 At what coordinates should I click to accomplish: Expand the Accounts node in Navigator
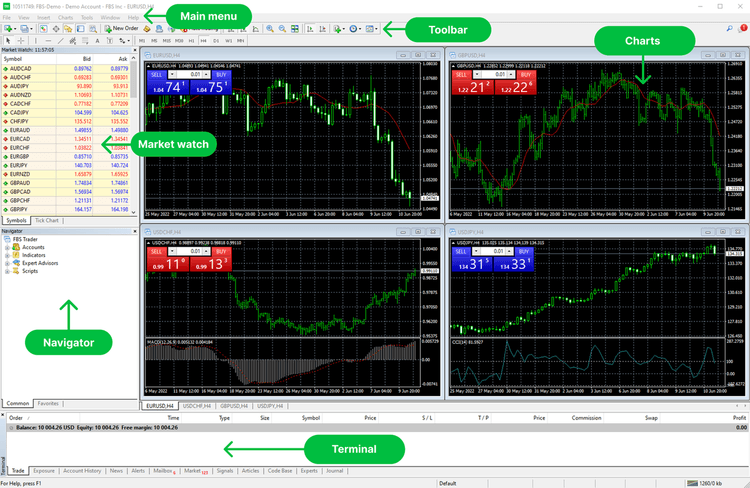(7, 247)
